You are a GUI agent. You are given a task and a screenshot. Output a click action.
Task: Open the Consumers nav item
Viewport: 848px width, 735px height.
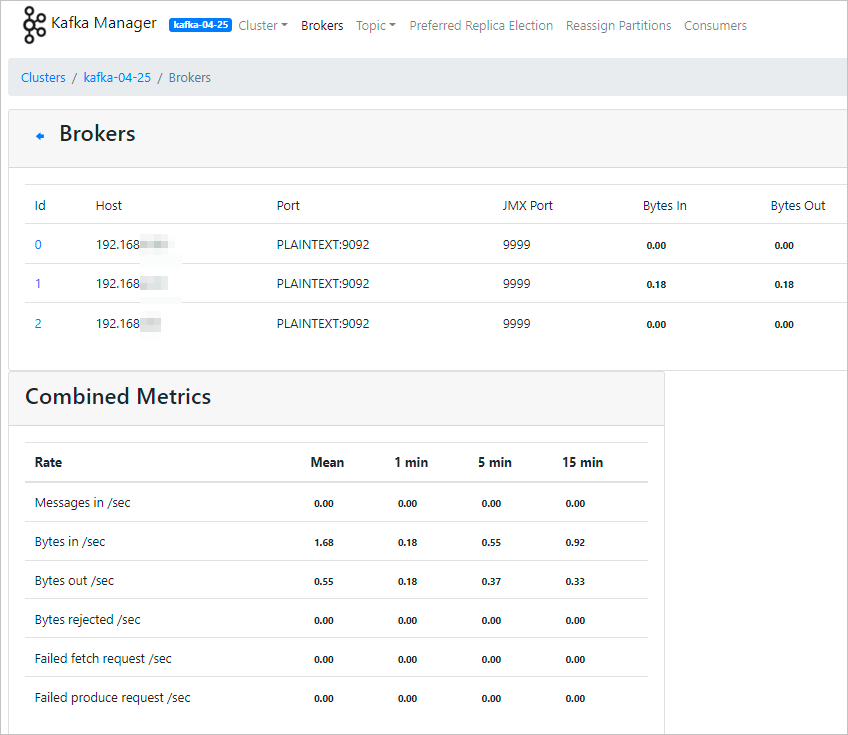pyautogui.click(x=715, y=25)
